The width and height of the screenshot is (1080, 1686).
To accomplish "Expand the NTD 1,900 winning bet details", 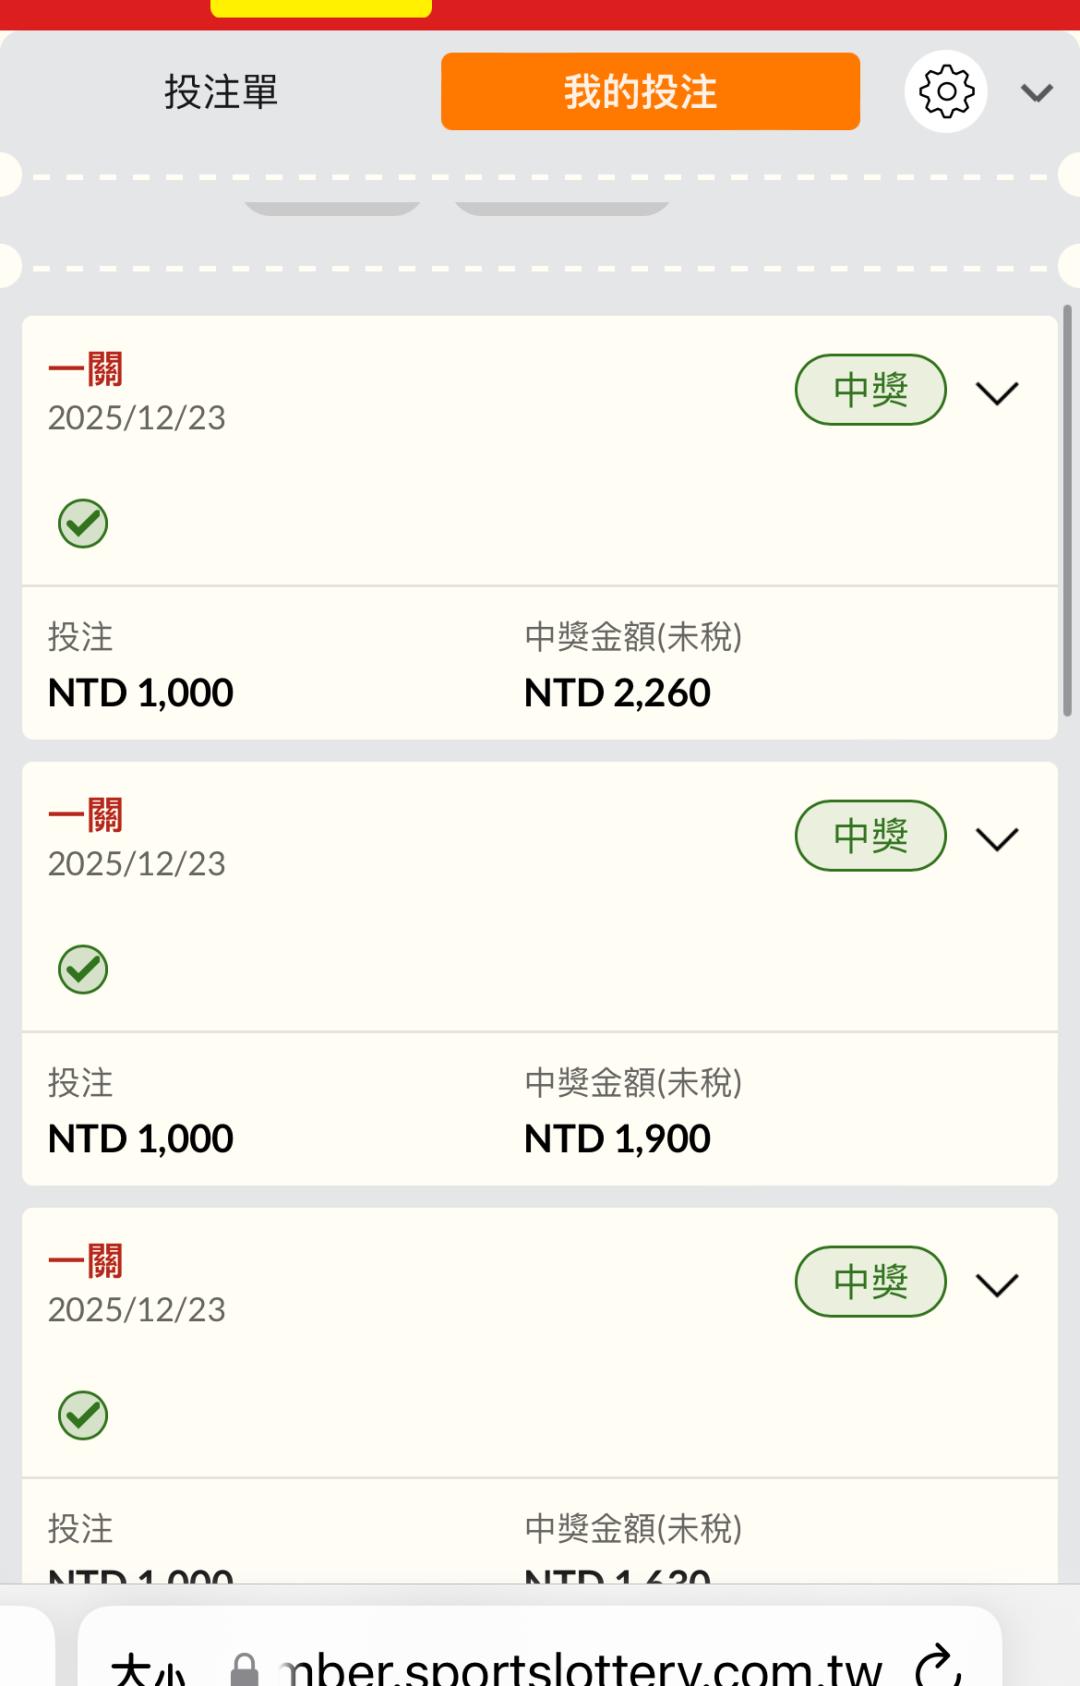I will point(997,839).
